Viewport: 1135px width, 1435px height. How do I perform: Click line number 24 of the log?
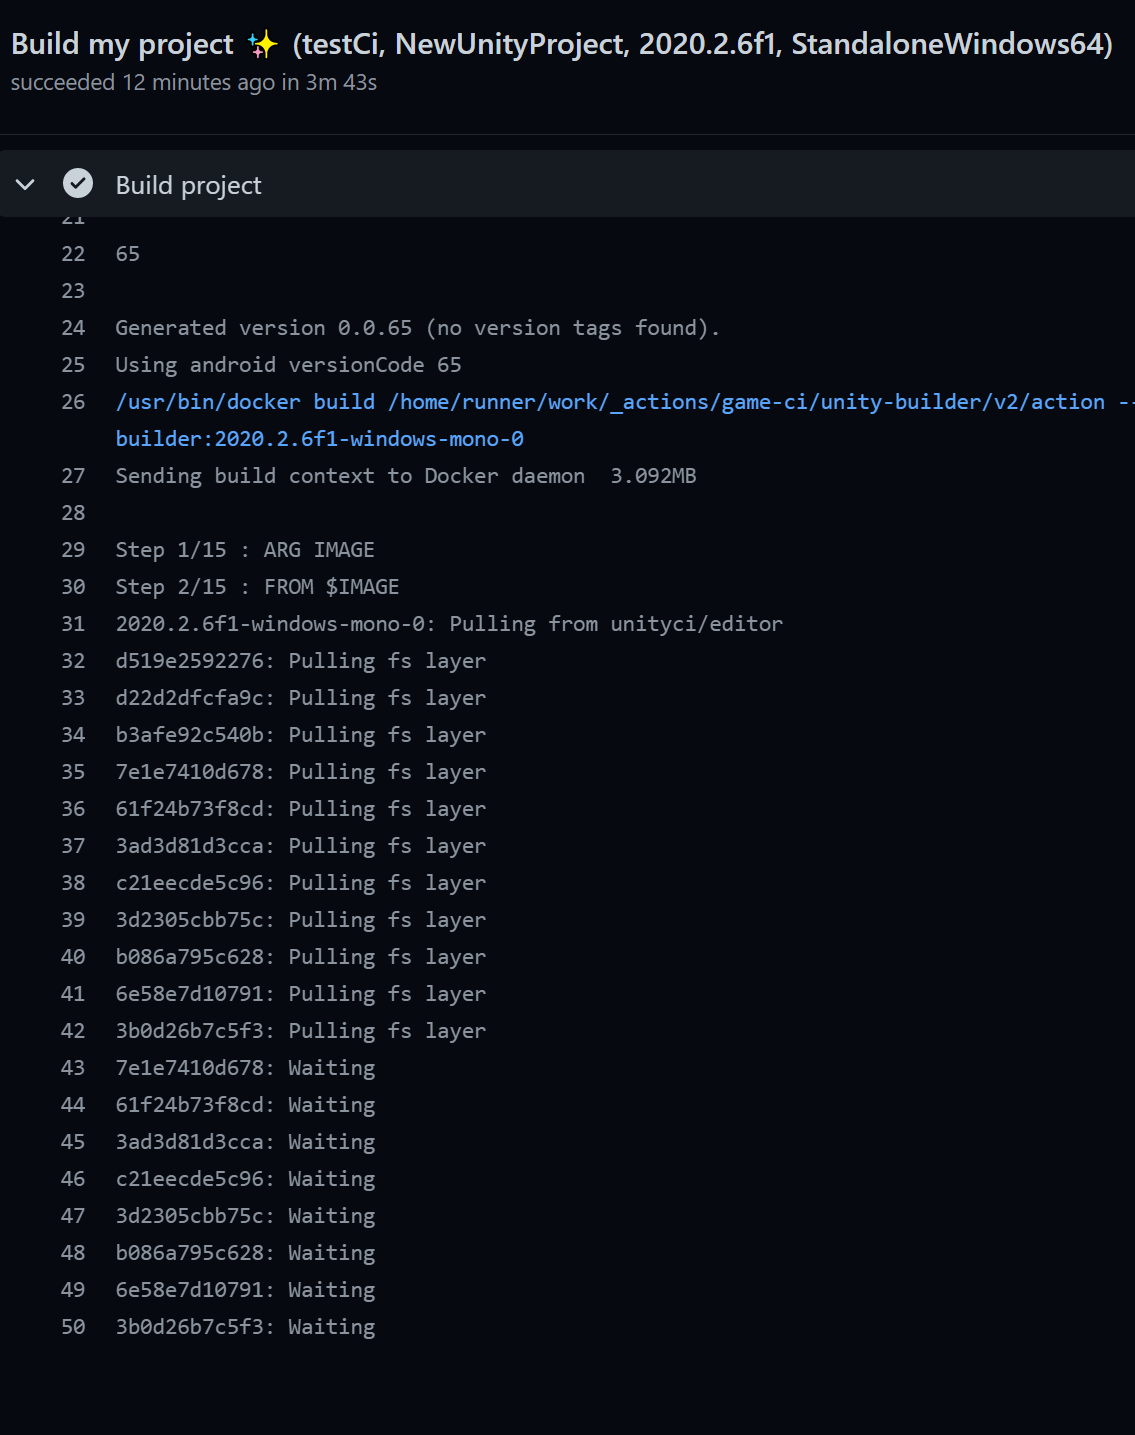(73, 327)
